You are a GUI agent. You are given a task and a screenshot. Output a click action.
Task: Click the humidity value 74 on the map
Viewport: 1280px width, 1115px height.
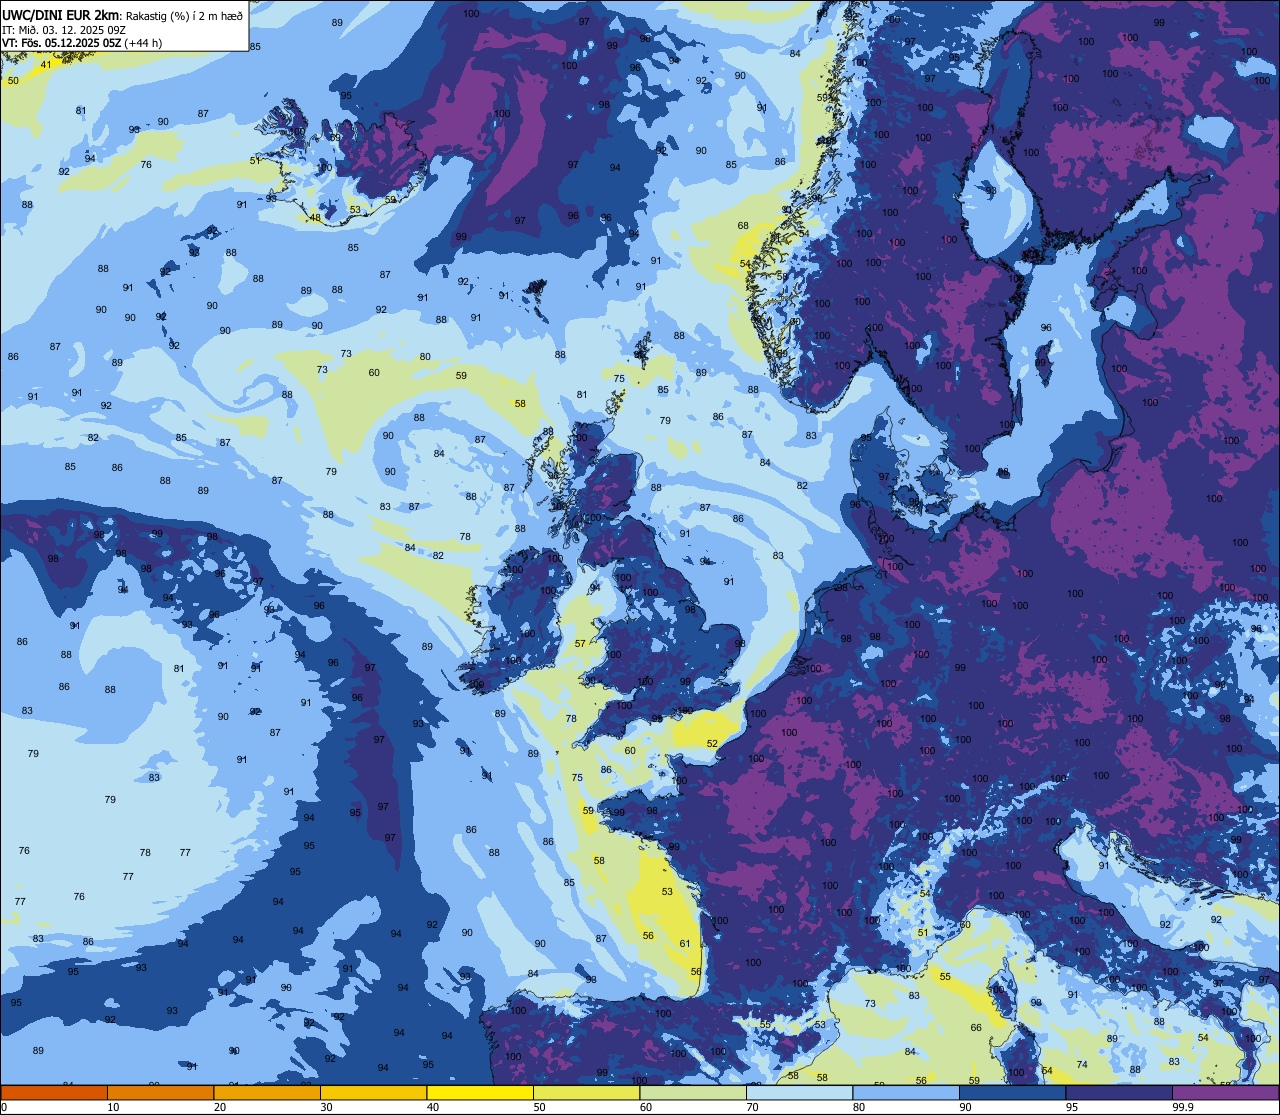[x=1082, y=1065]
